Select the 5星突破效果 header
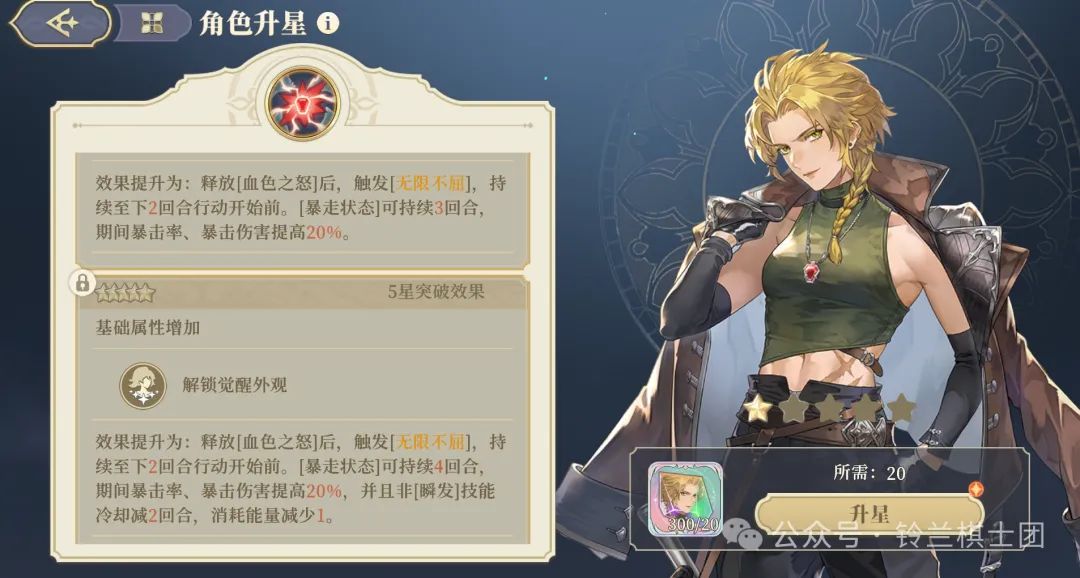1080x578 pixels. coord(437,291)
